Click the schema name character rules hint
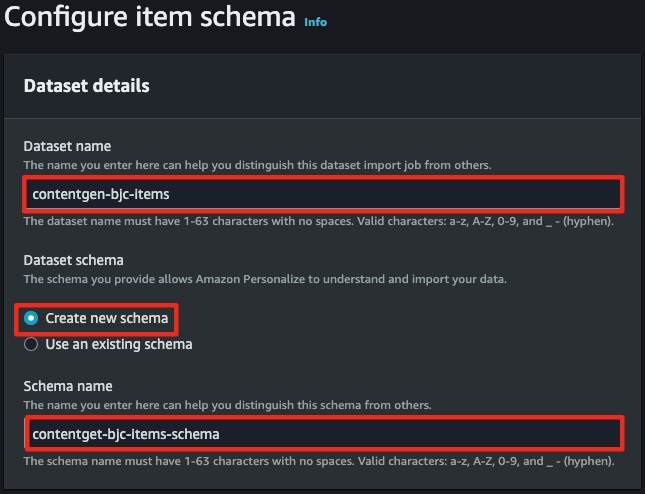This screenshot has height=494, width=645. 319,461
